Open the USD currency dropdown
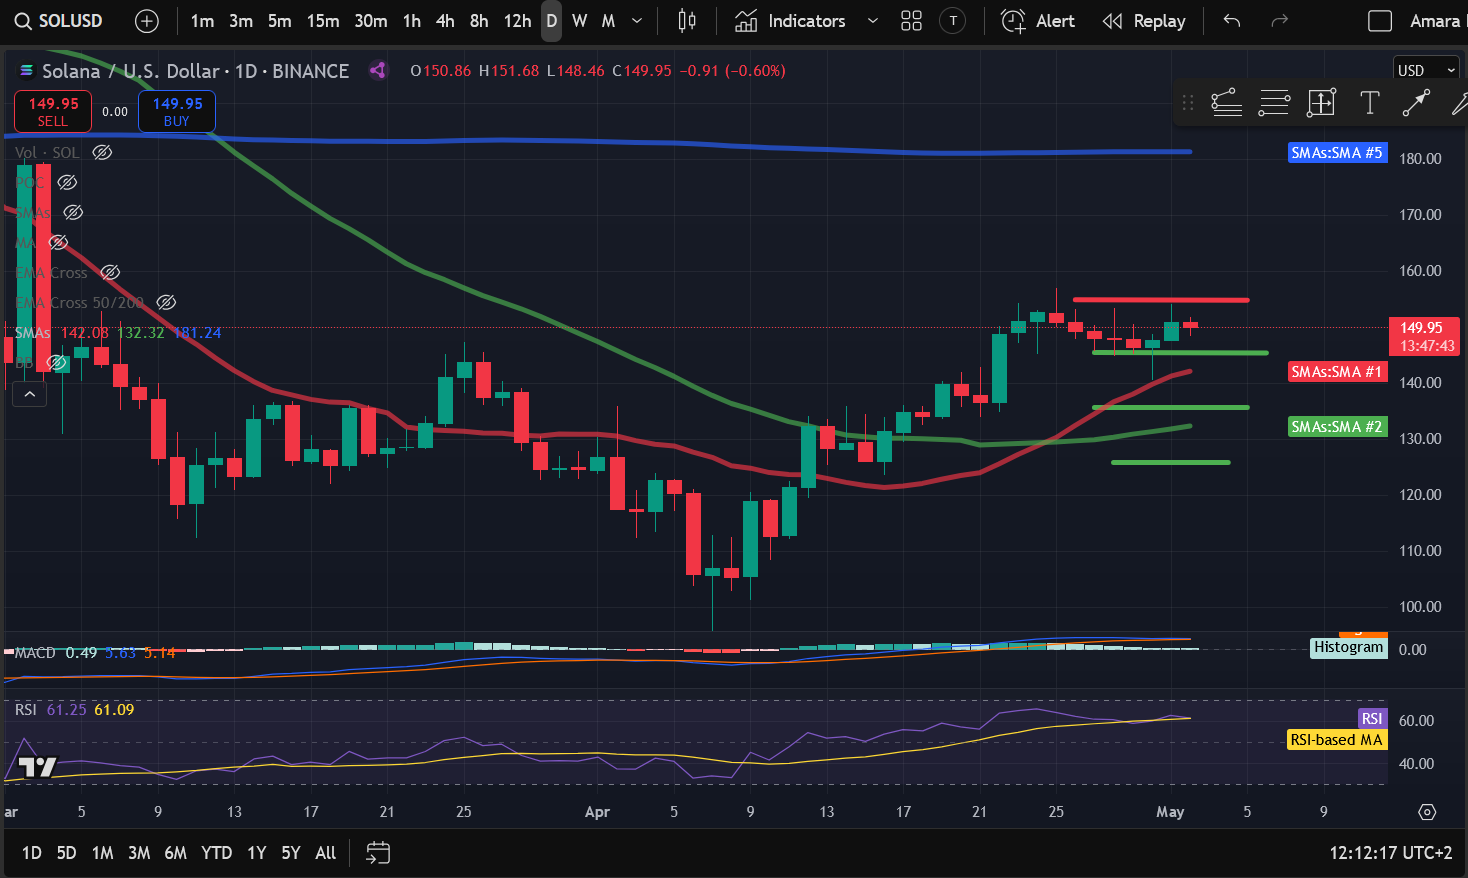 pyautogui.click(x=1427, y=70)
